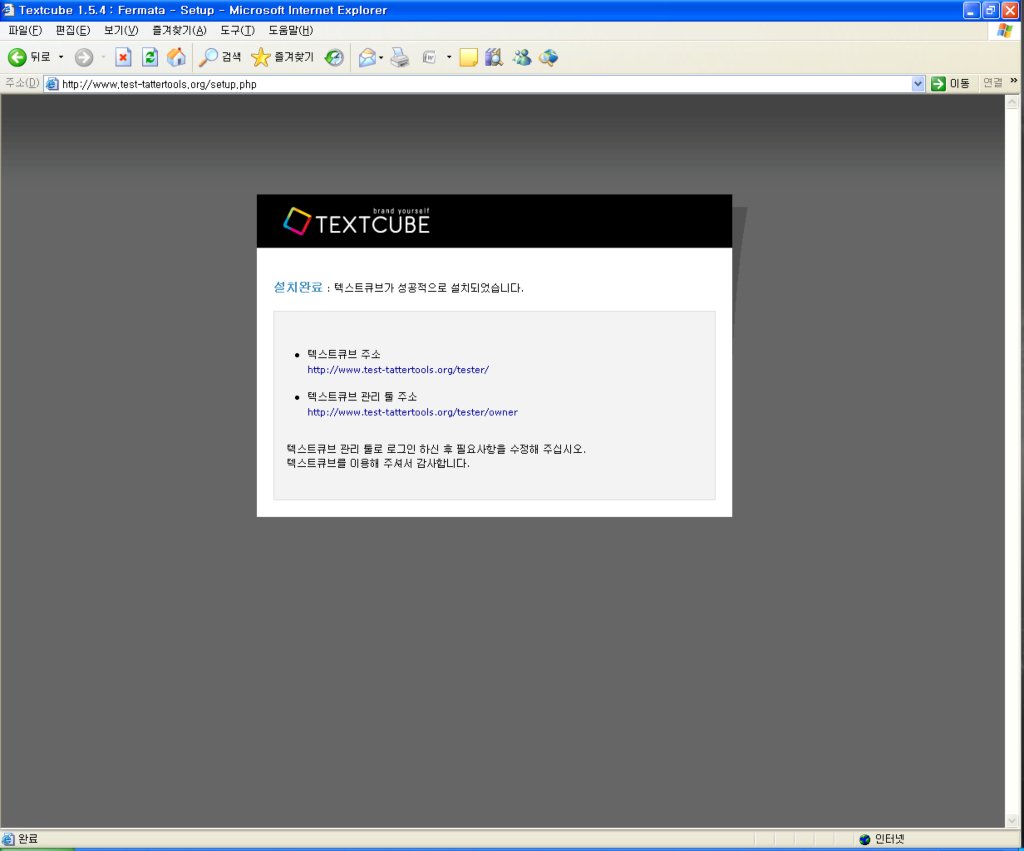
Task: Click the scrollbar up arrow
Action: [1012, 102]
